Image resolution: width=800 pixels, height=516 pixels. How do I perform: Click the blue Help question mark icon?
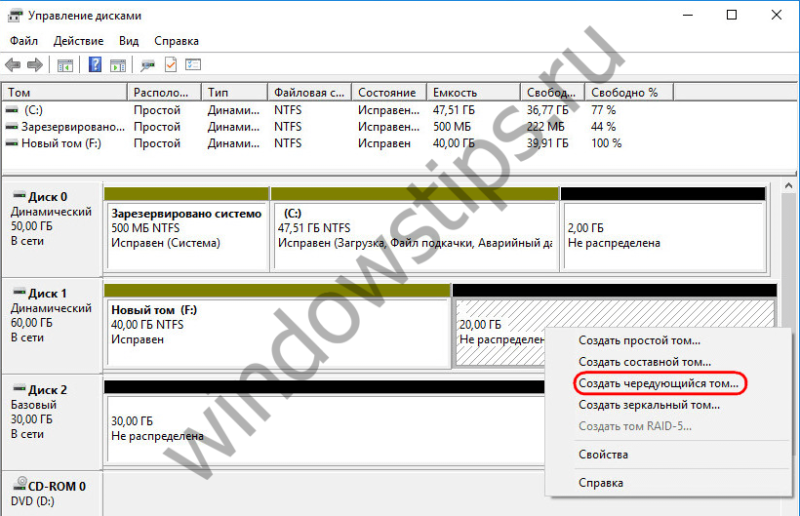coord(95,66)
